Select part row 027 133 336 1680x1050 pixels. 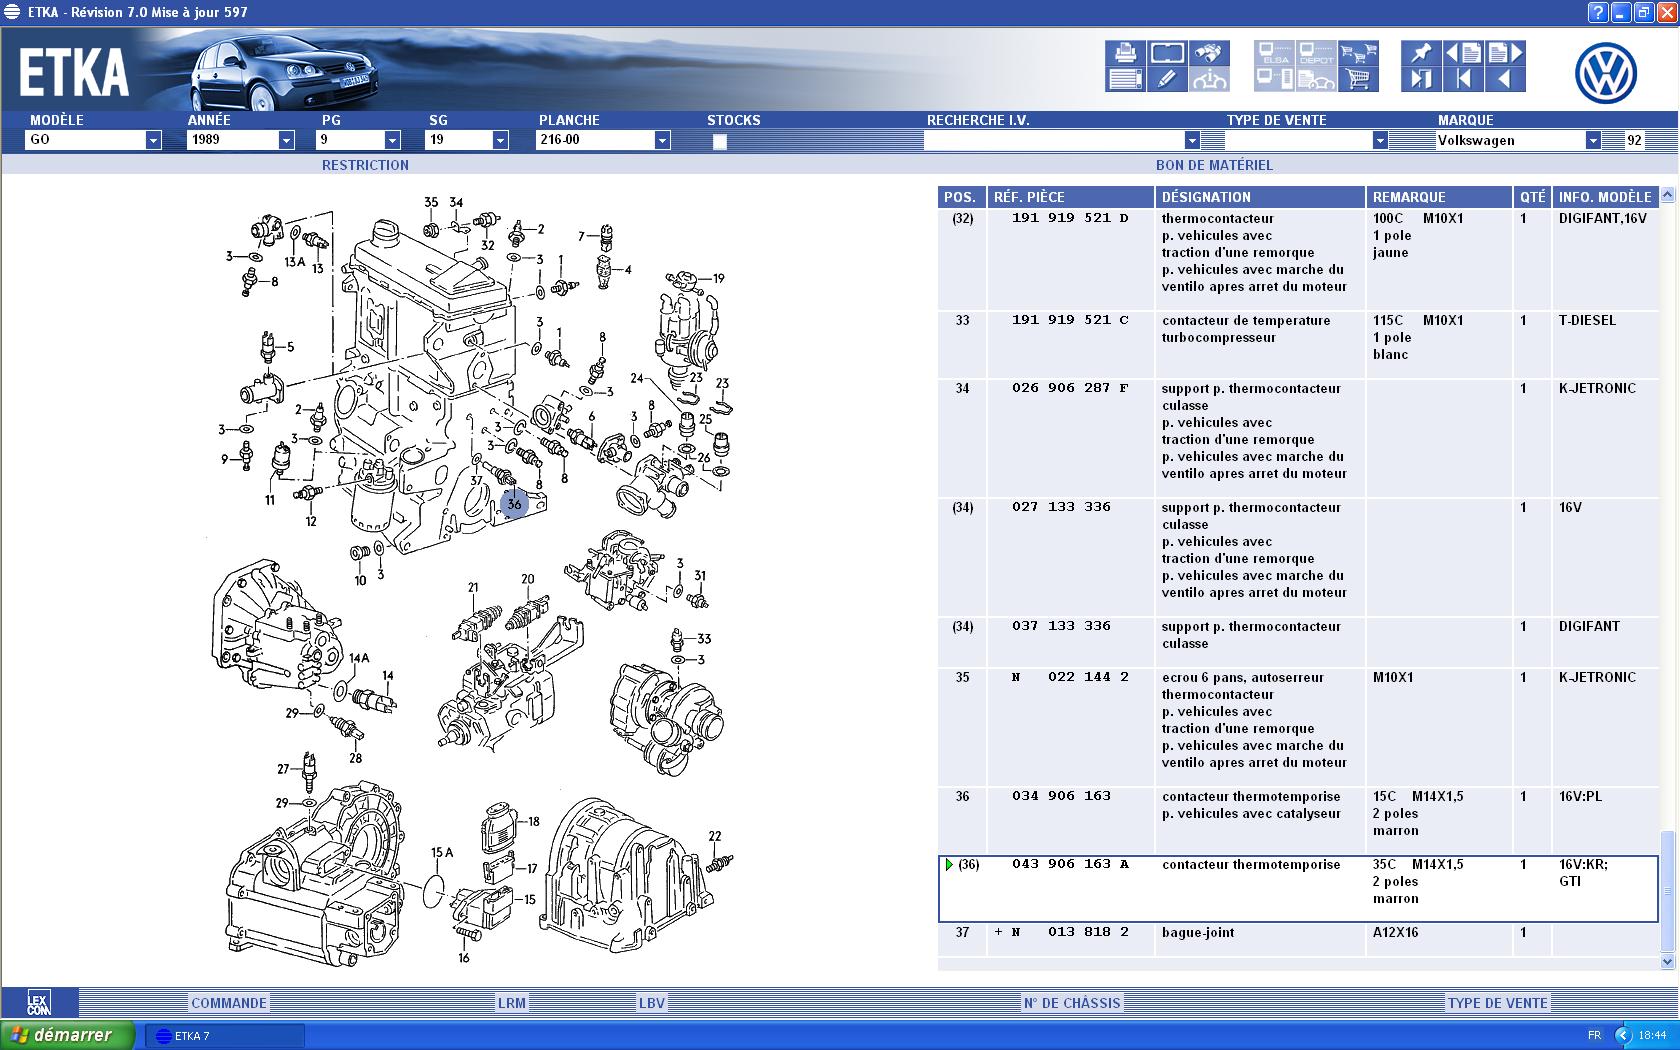1298,557
